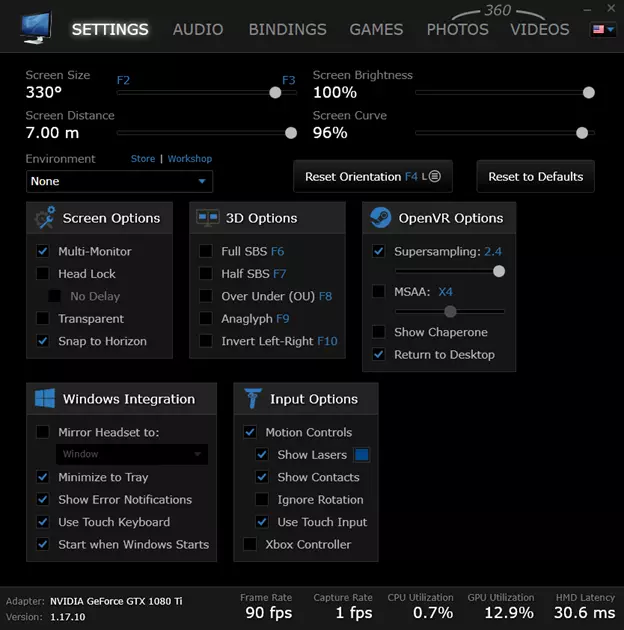Enable the Anaglyph checkbox
The height and width of the screenshot is (630, 624).
click(x=206, y=319)
